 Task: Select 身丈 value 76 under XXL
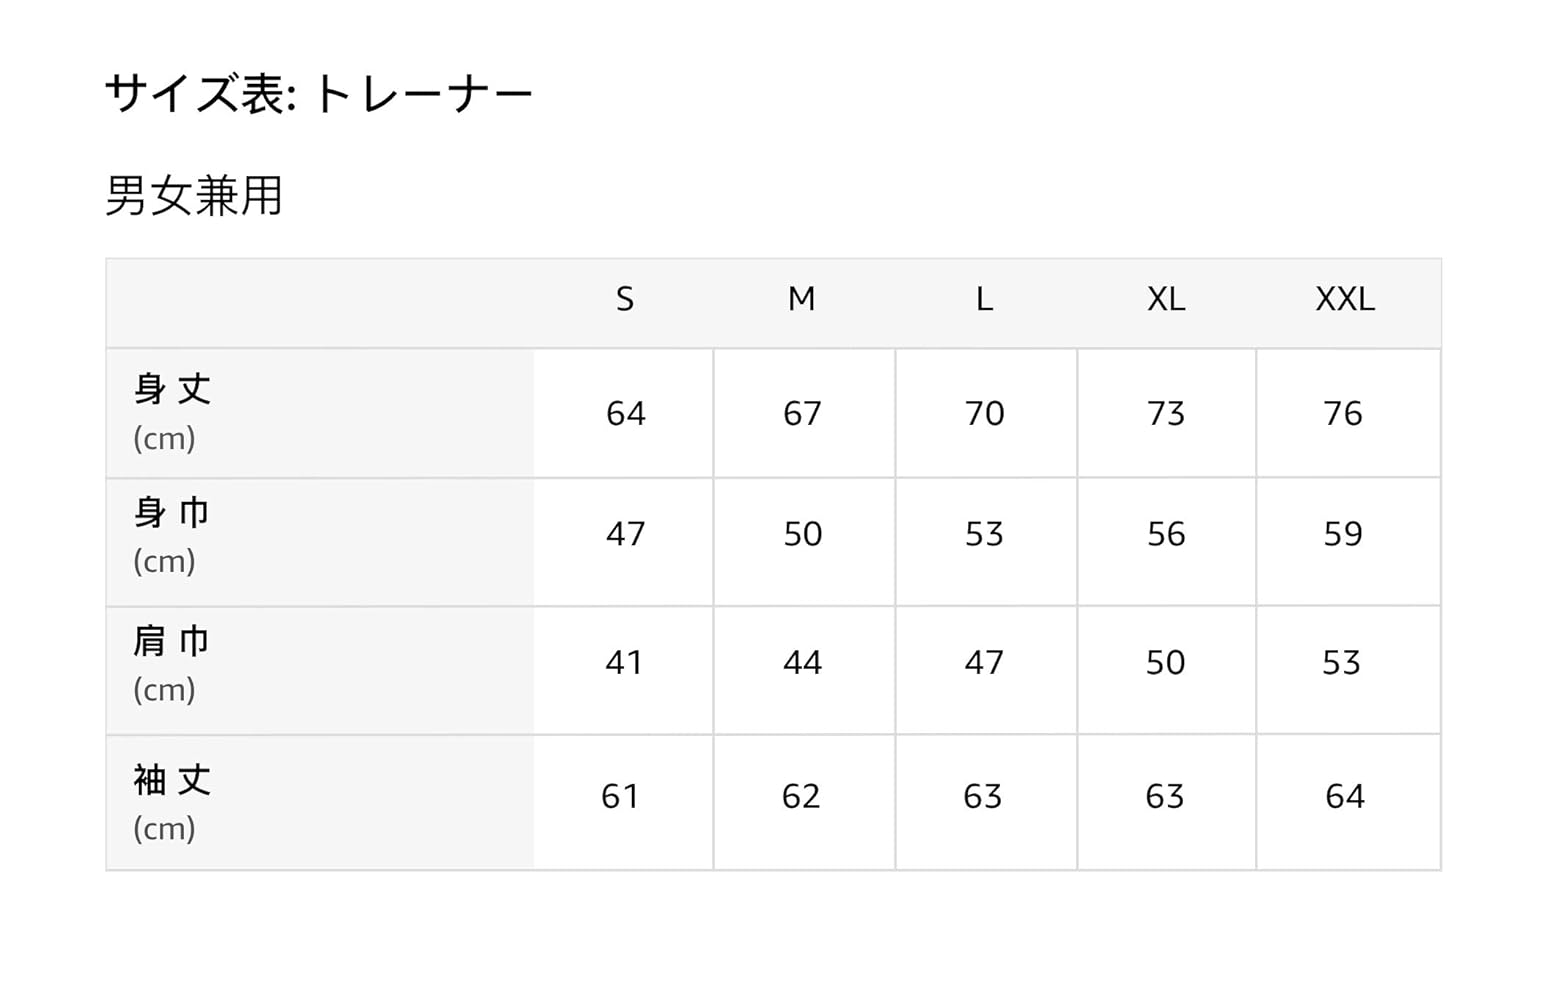coord(1343,413)
